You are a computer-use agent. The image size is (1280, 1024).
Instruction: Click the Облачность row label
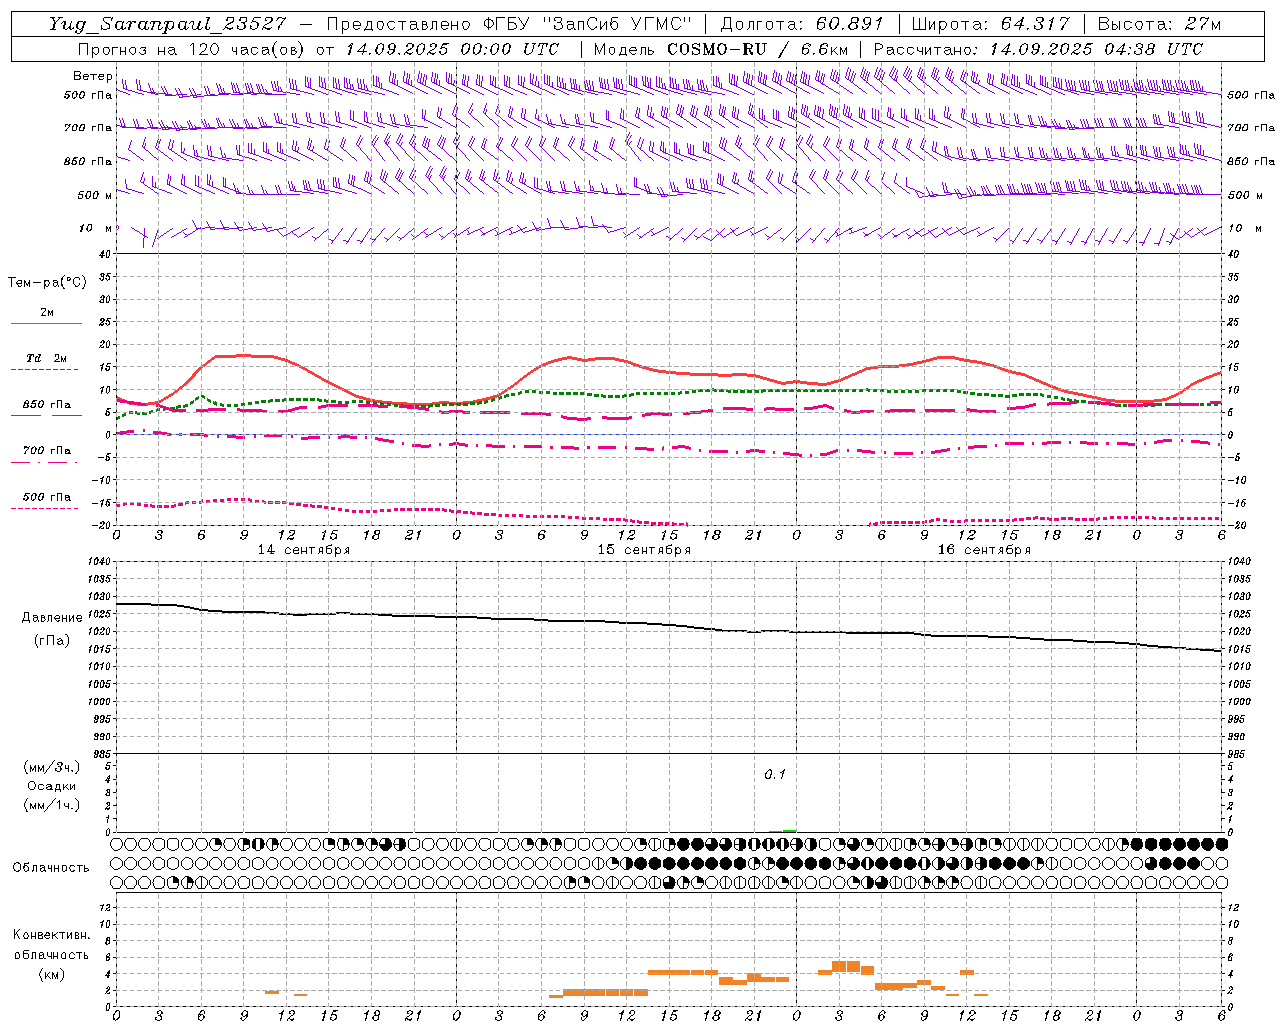click(51, 867)
